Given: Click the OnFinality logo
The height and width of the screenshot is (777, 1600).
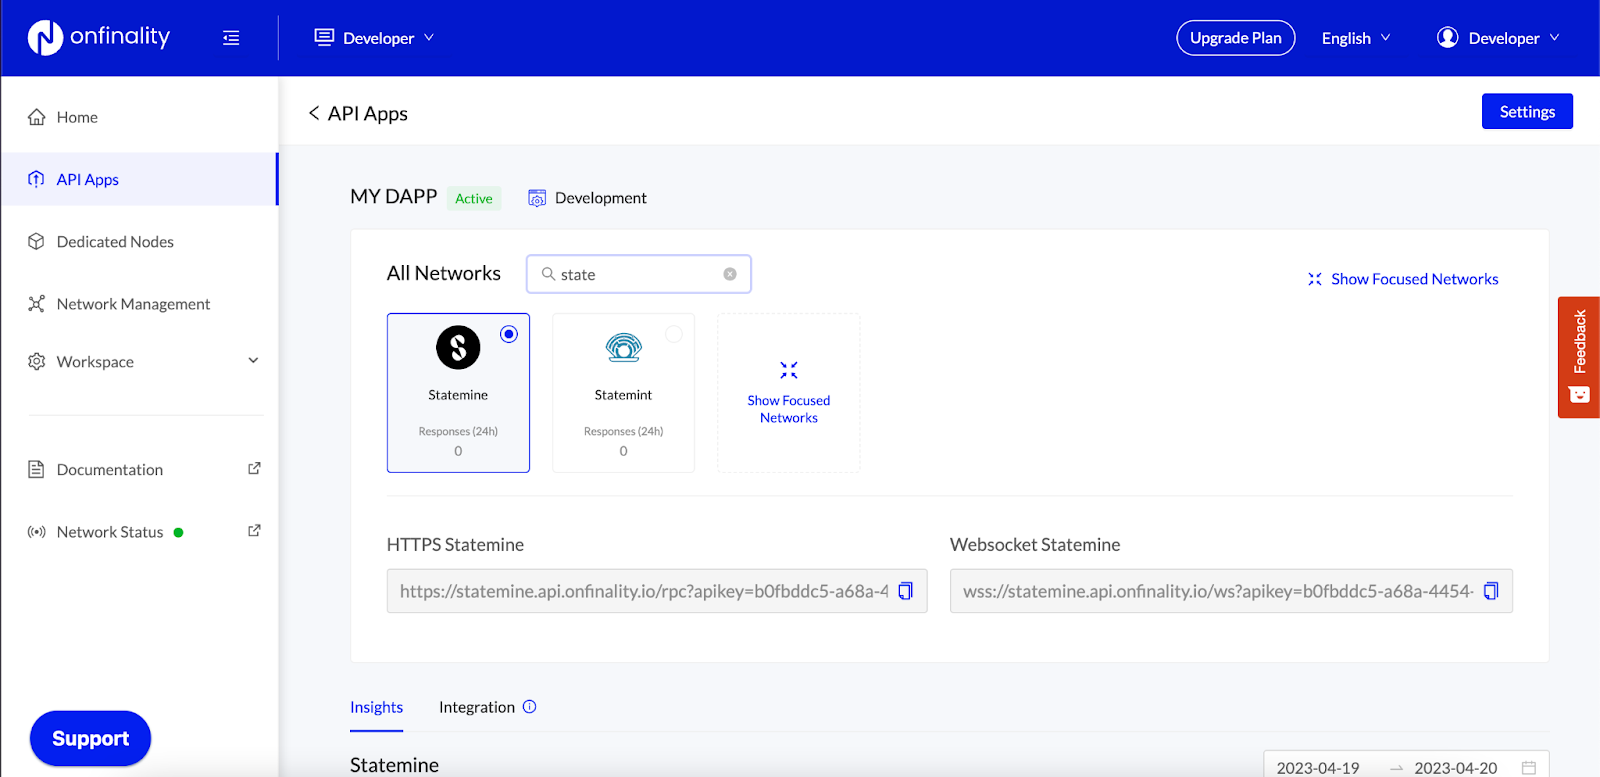Looking at the screenshot, I should pos(98,37).
